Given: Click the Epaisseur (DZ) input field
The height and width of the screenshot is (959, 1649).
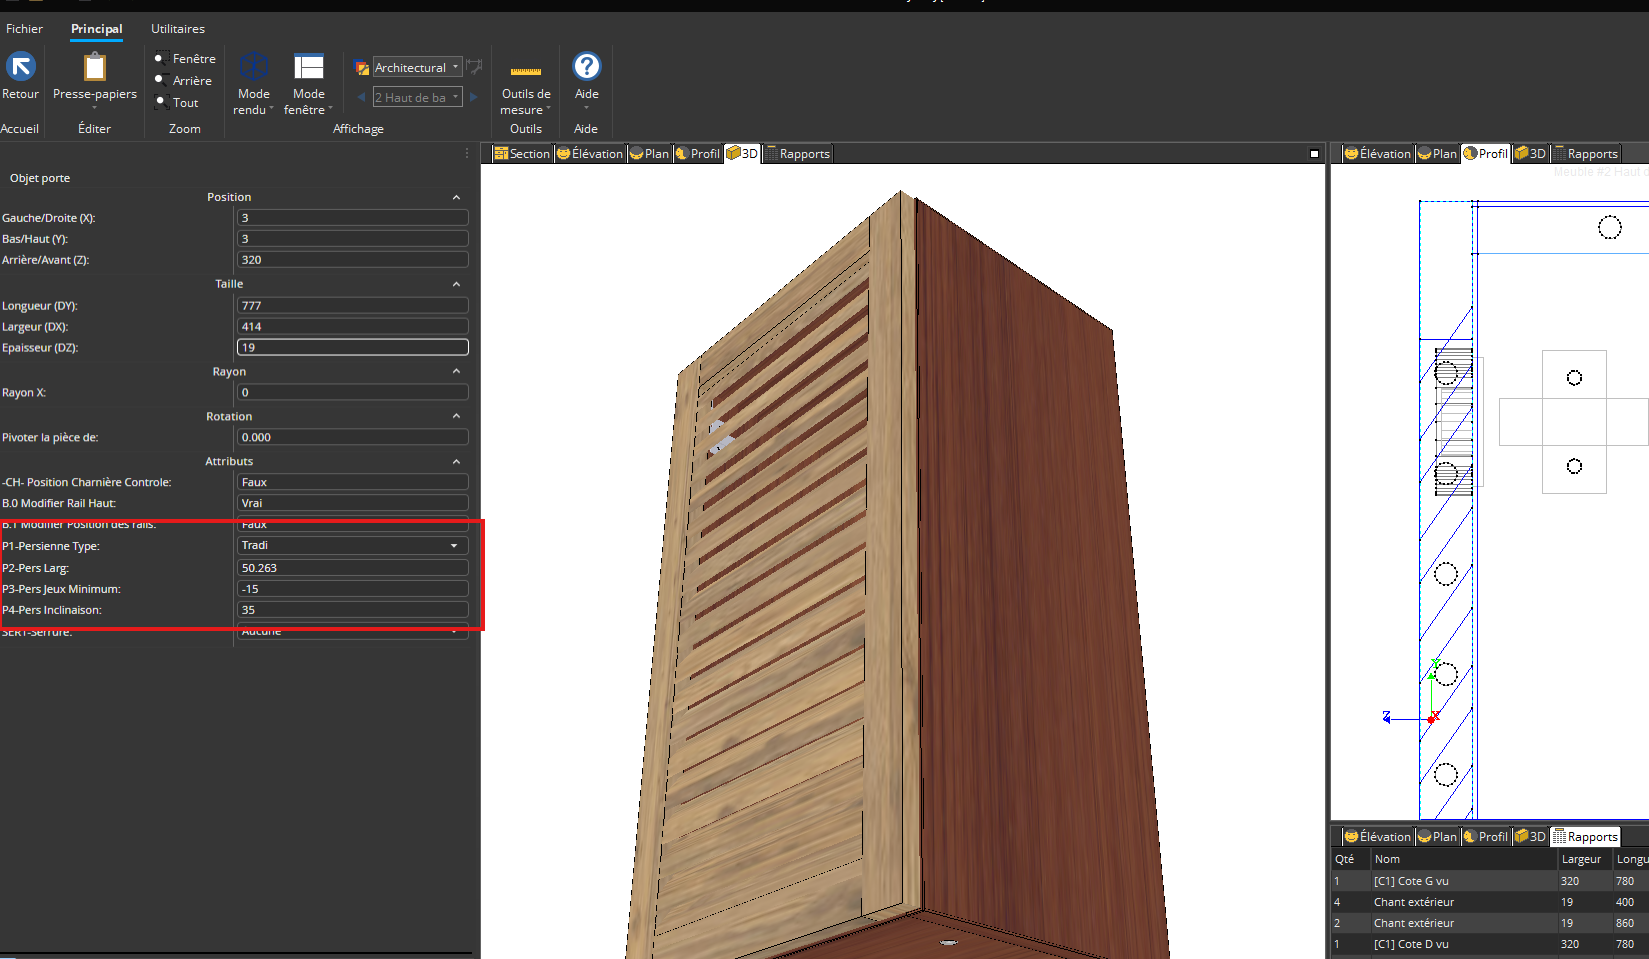Looking at the screenshot, I should (352, 347).
